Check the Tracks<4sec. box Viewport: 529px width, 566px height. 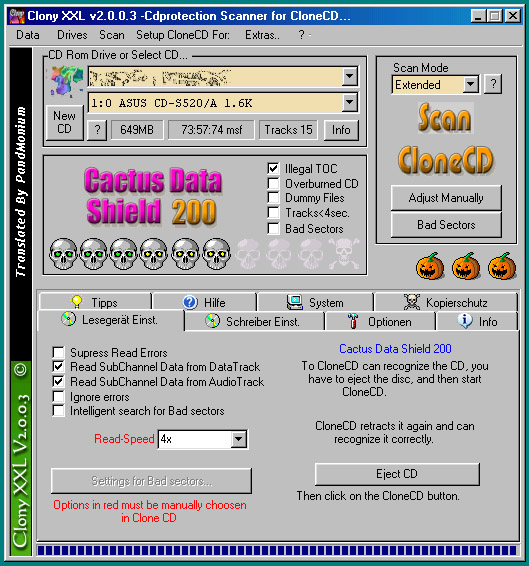(273, 213)
